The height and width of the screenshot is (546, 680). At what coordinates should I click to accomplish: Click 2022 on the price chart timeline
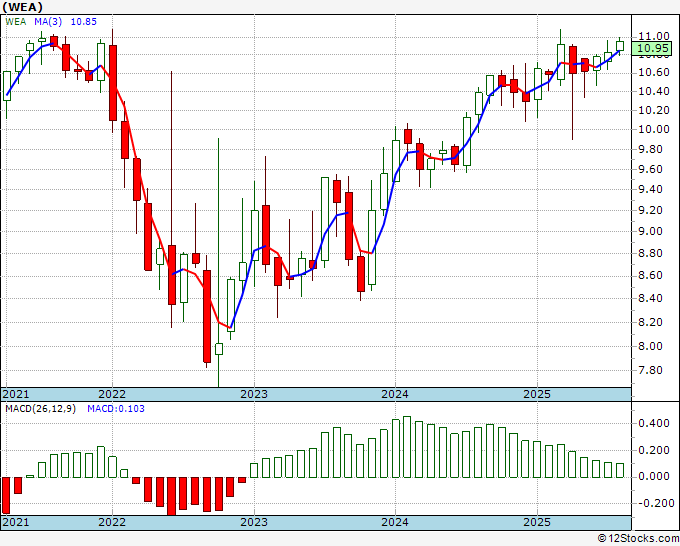click(112, 394)
